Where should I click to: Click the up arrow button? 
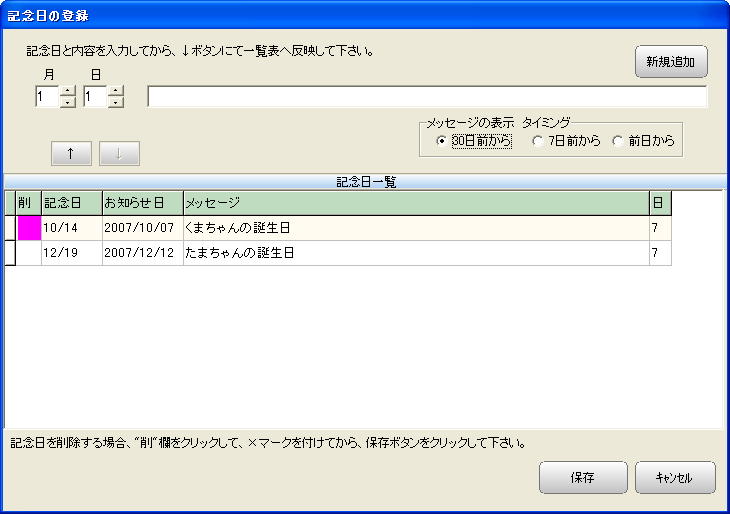[71, 153]
